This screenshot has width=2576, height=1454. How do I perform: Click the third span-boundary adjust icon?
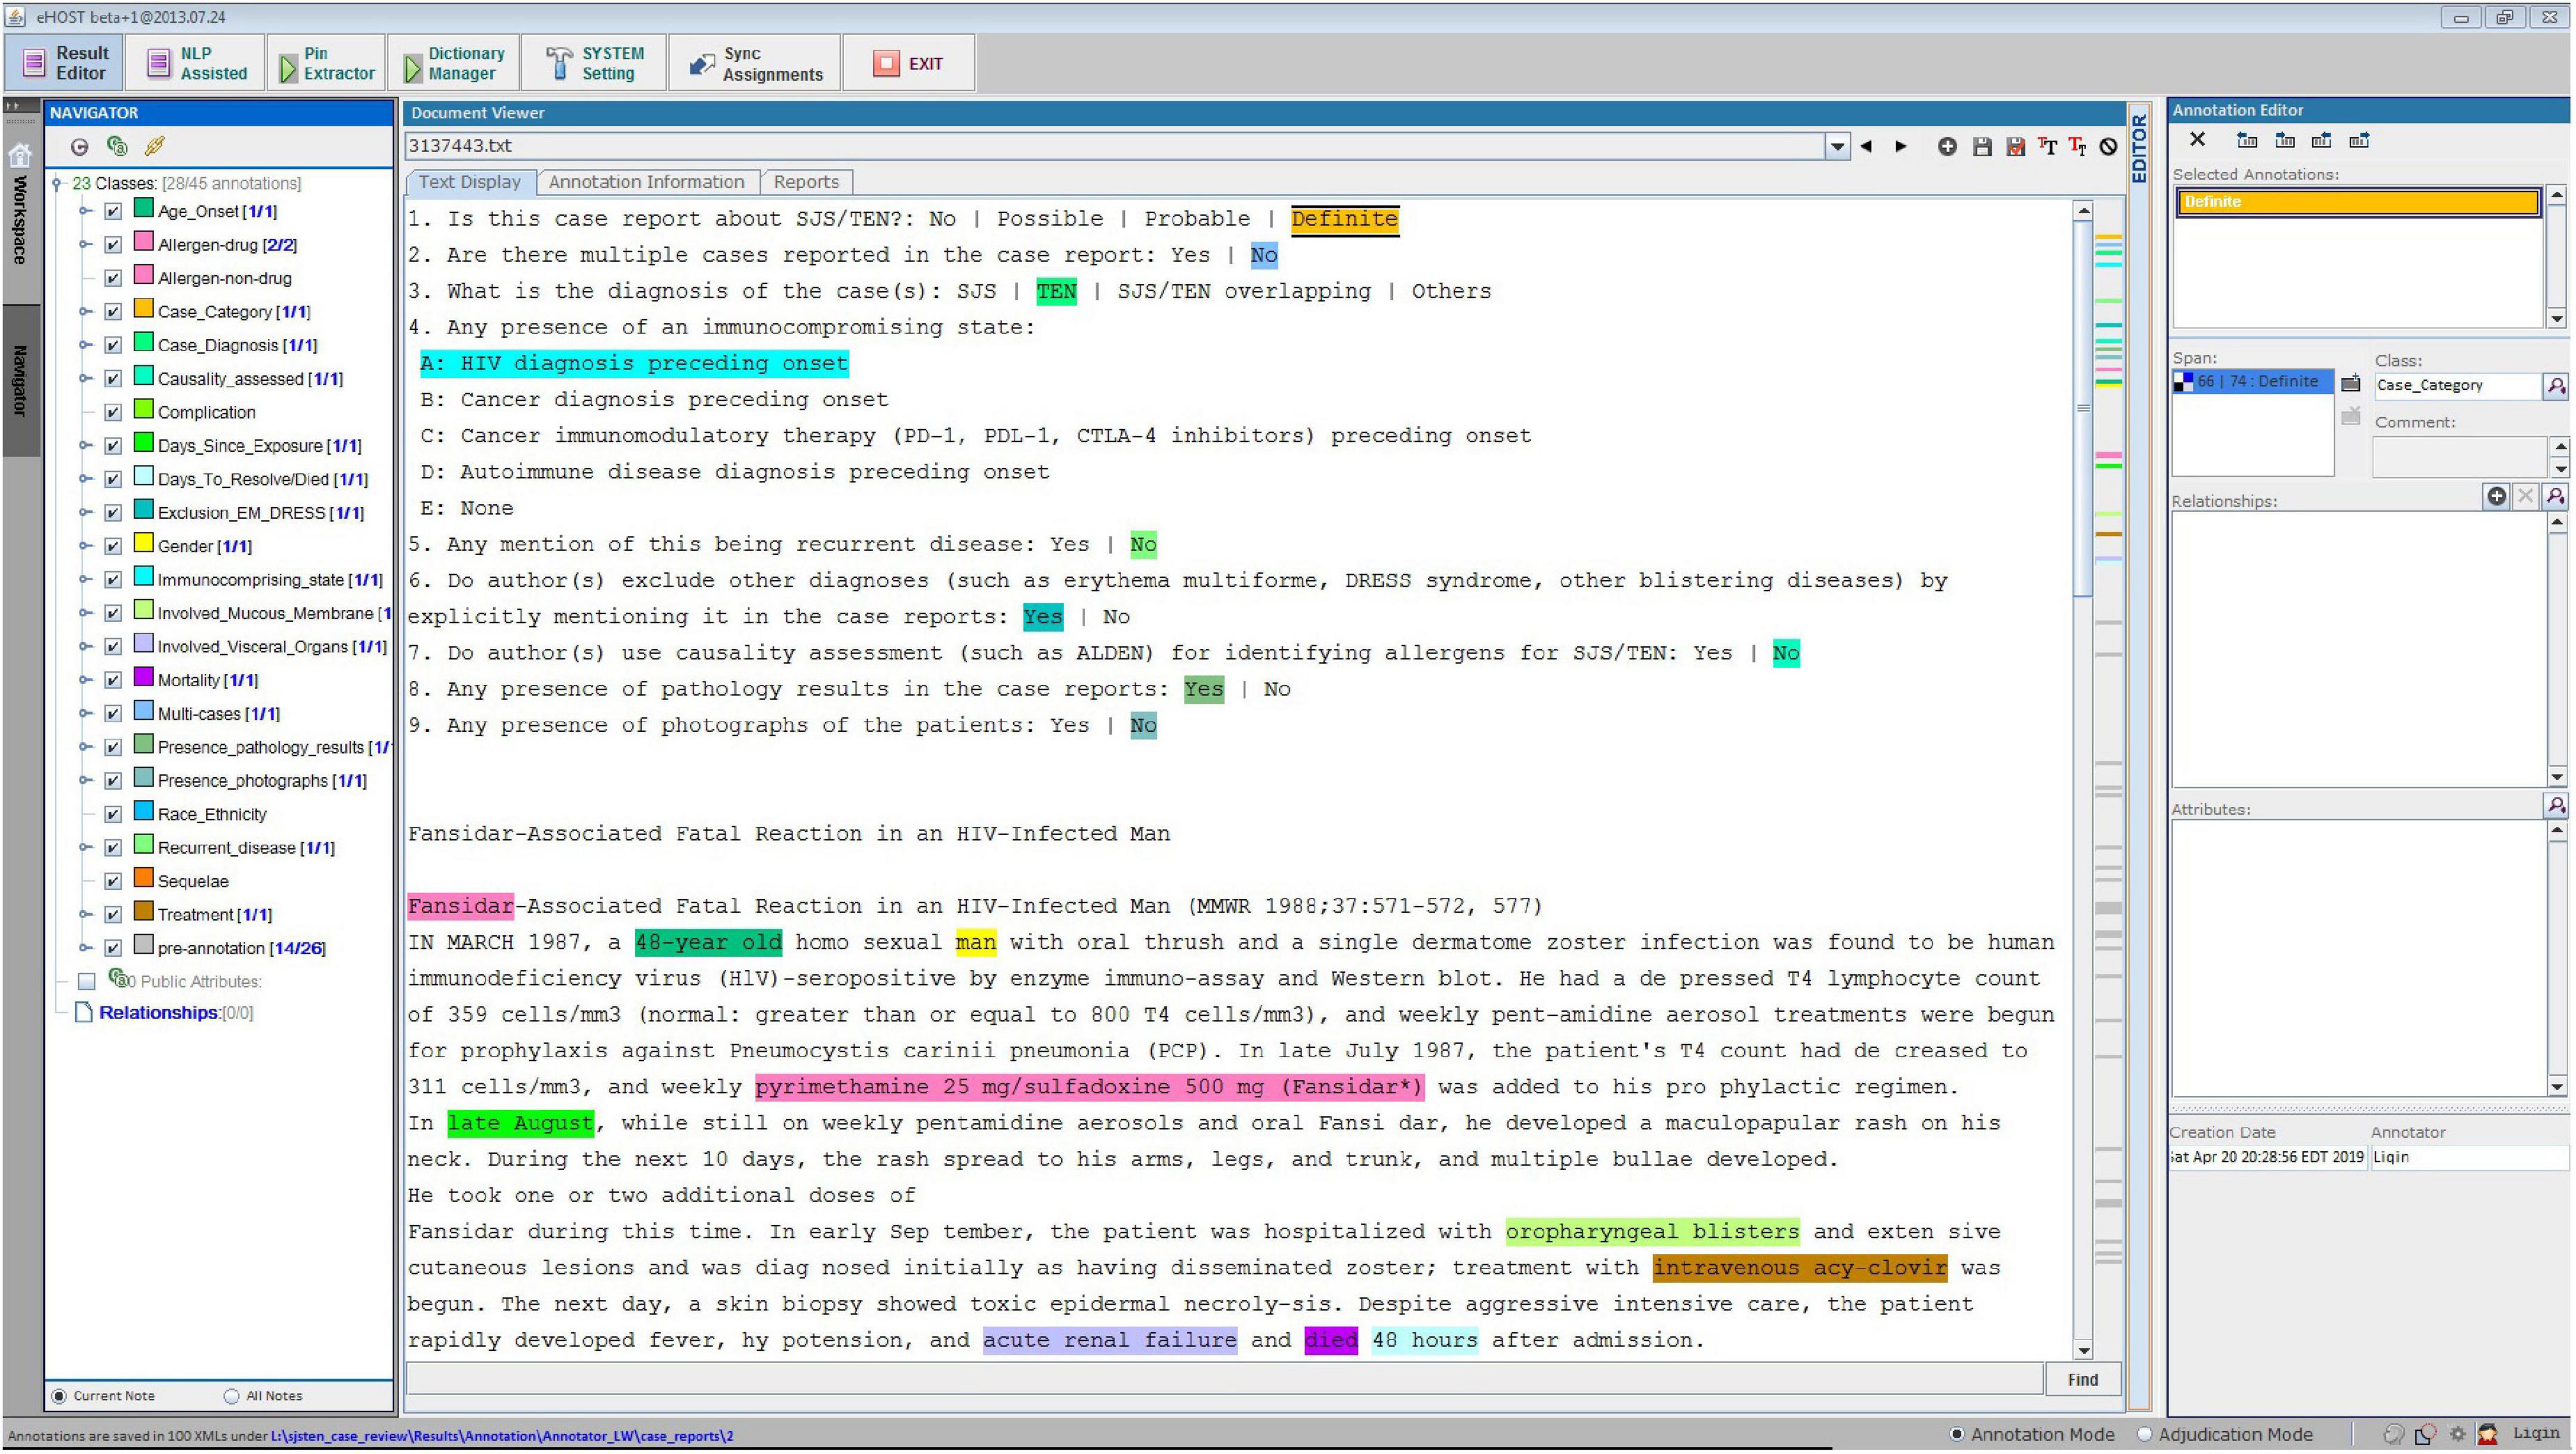point(2322,140)
